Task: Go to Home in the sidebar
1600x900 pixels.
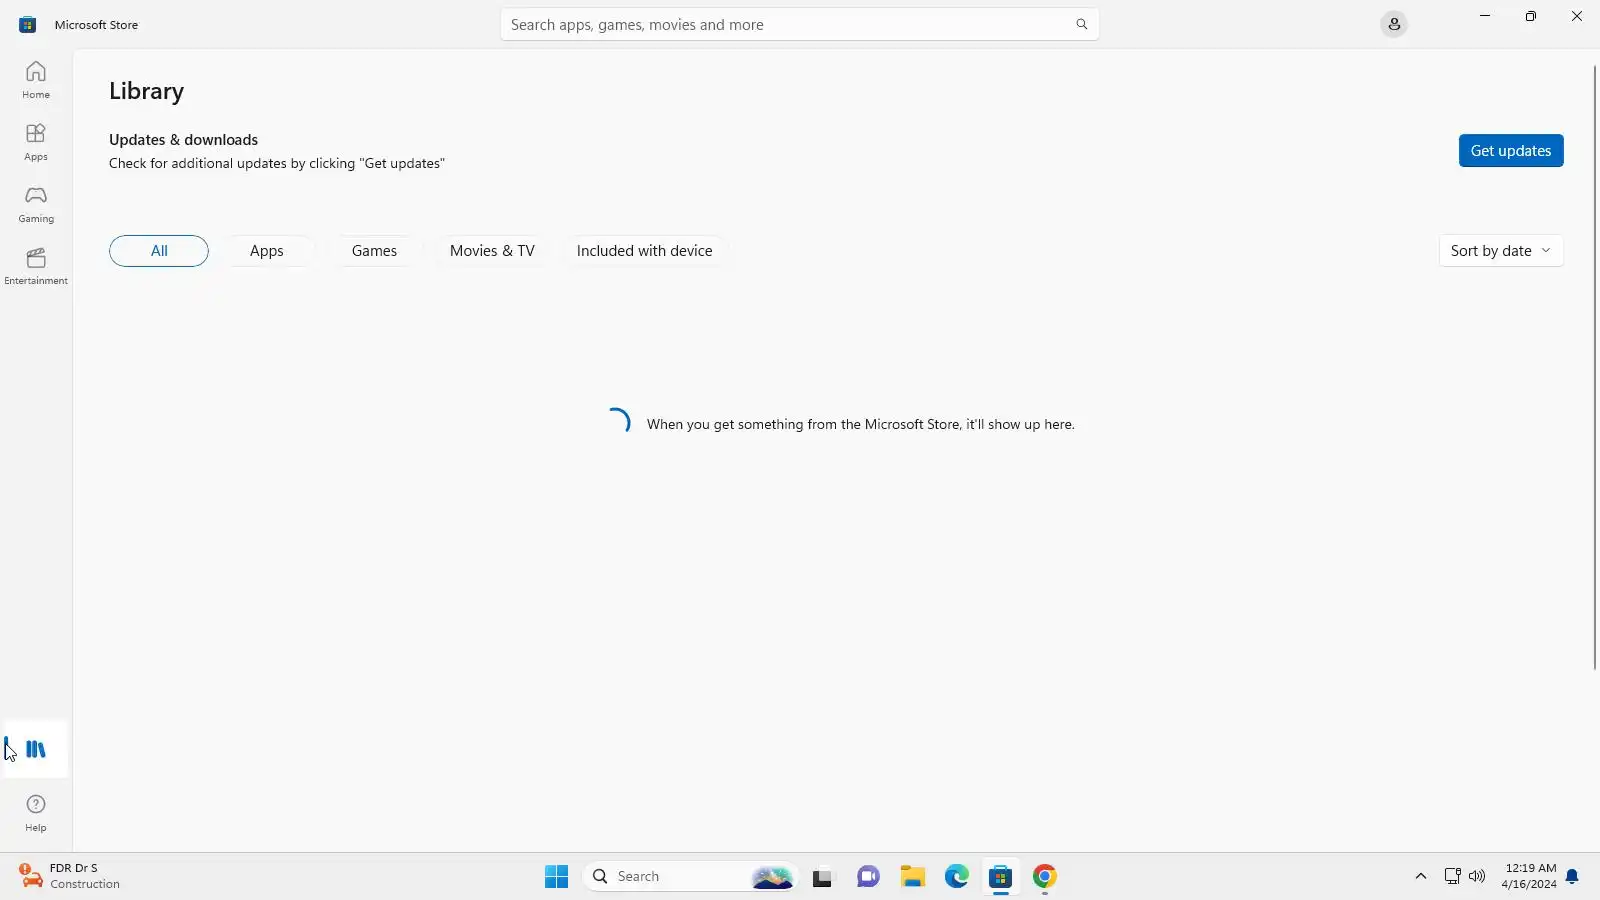Action: point(36,79)
